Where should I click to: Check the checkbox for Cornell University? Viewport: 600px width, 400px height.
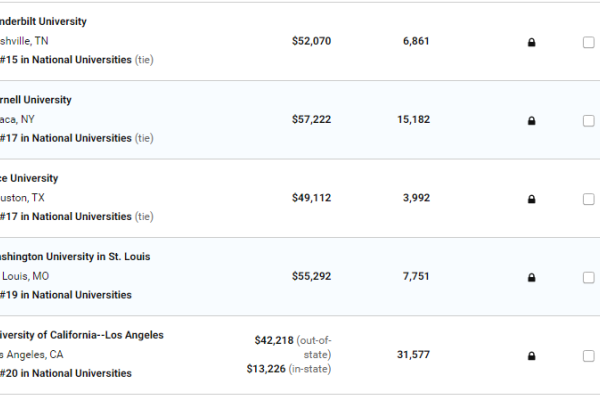tap(588, 120)
